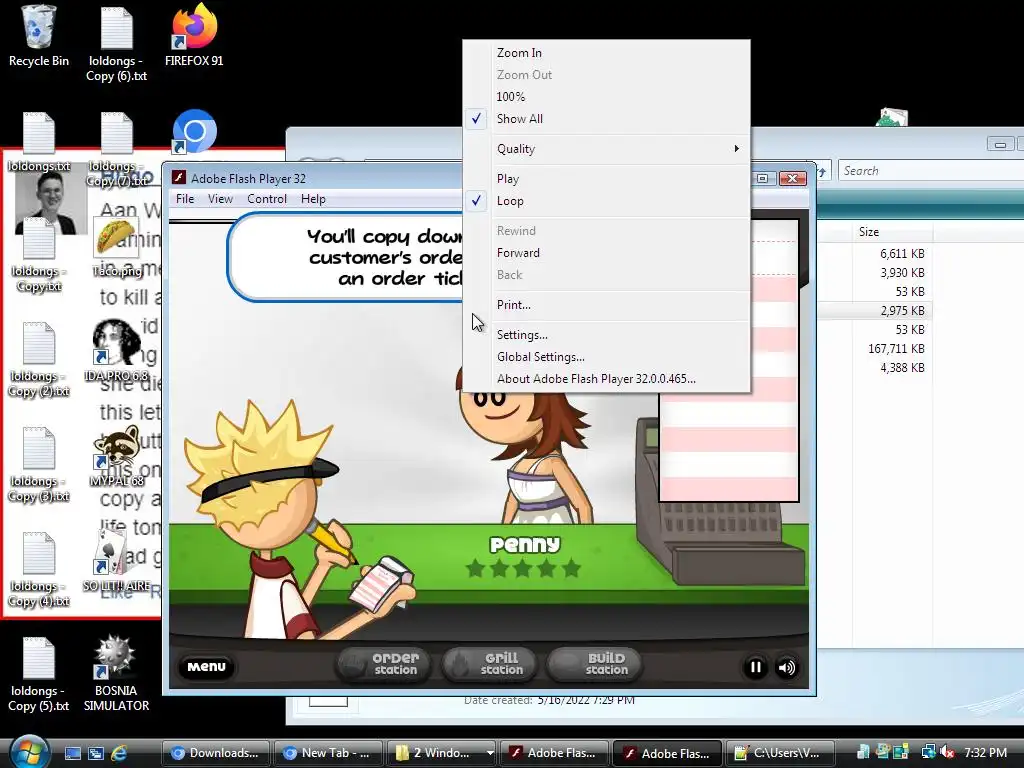Open Global Settings... from the context menu

pyautogui.click(x=606, y=357)
